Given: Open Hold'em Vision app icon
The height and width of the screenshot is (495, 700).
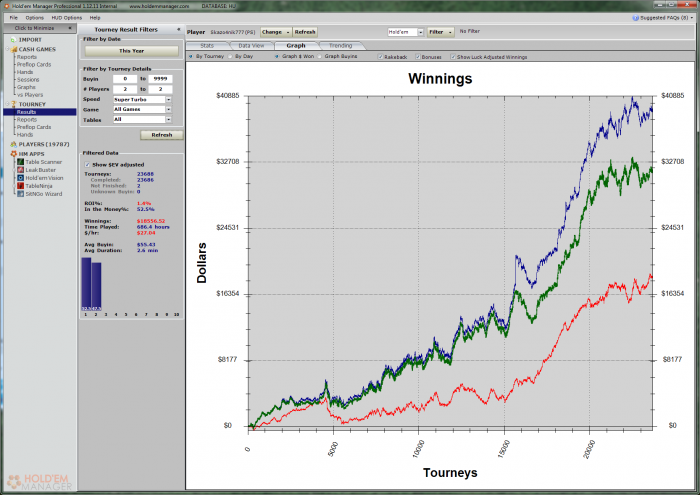Looking at the screenshot, I should coord(21,178).
